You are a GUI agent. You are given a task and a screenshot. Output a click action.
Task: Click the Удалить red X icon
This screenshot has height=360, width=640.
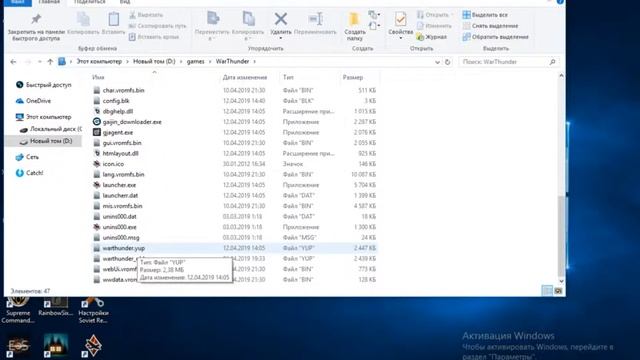pyautogui.click(x=281, y=19)
